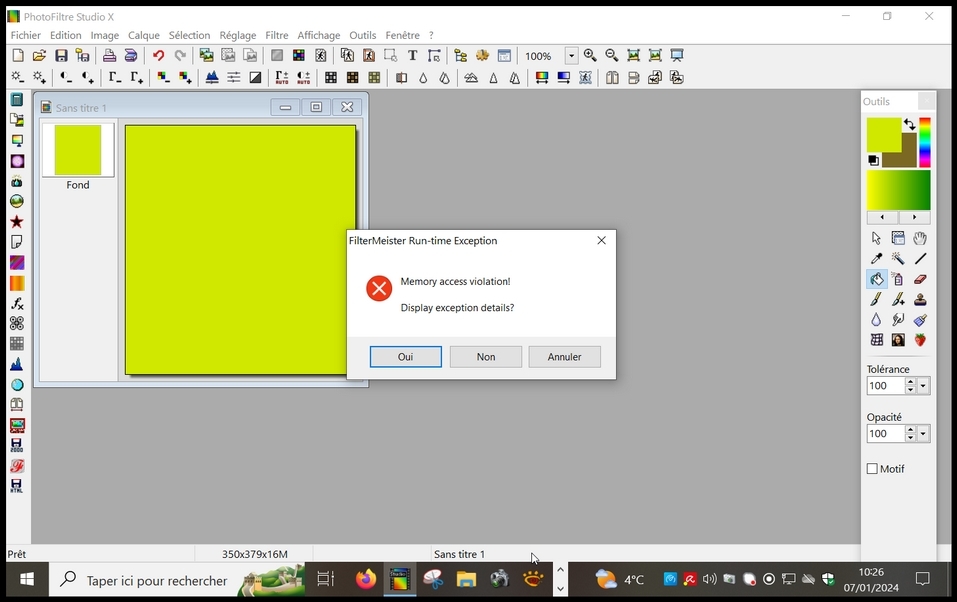
Task: Pick the brown background color swatch
Action: coord(909,158)
